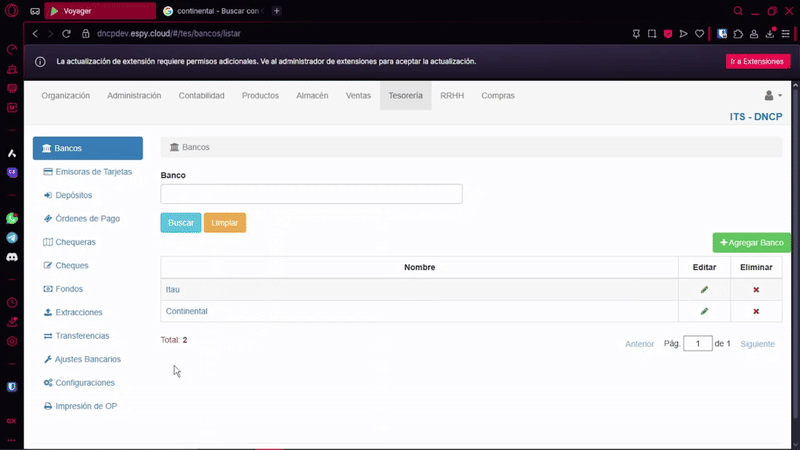This screenshot has width=800, height=450.
Task: Click the Limpiar button
Action: (224, 223)
